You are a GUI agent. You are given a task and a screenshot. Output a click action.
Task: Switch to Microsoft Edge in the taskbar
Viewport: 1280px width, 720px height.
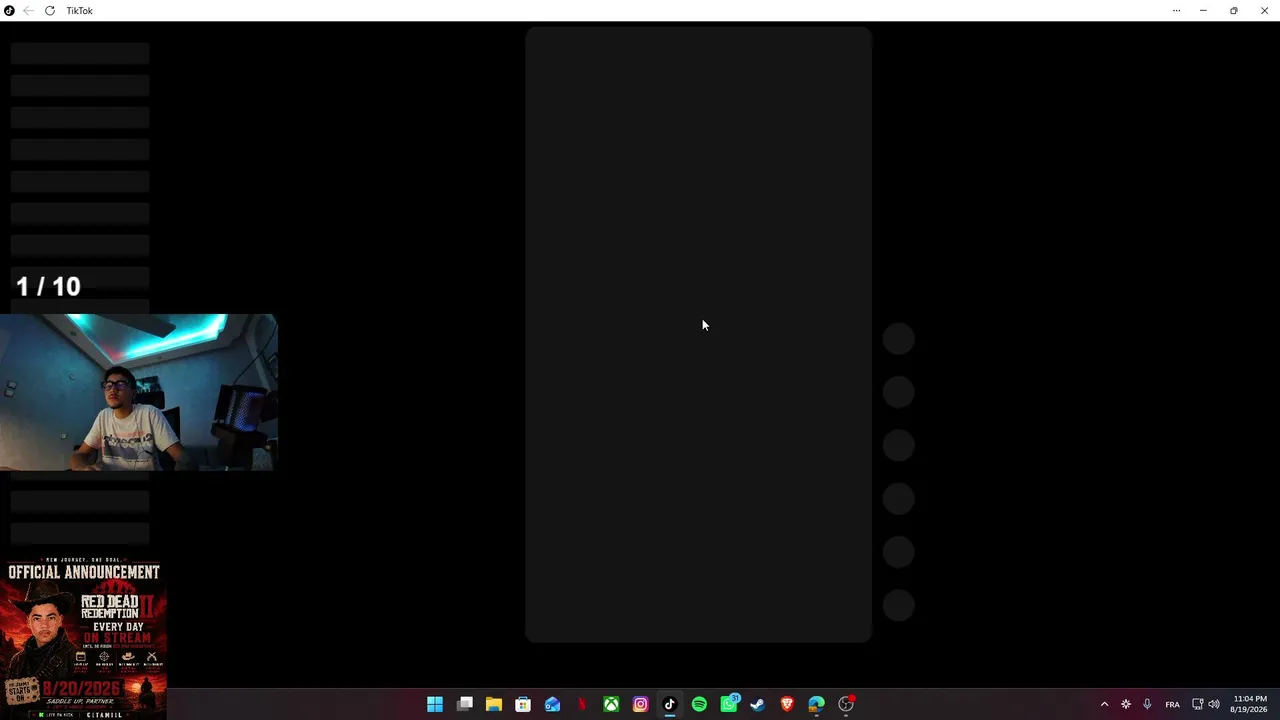(817, 704)
